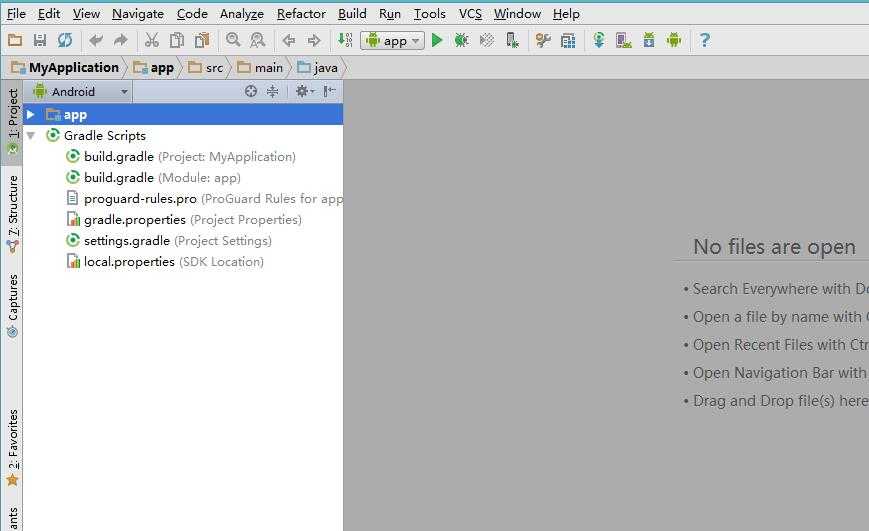
Task: Click the Make Project icon
Action: (345, 40)
